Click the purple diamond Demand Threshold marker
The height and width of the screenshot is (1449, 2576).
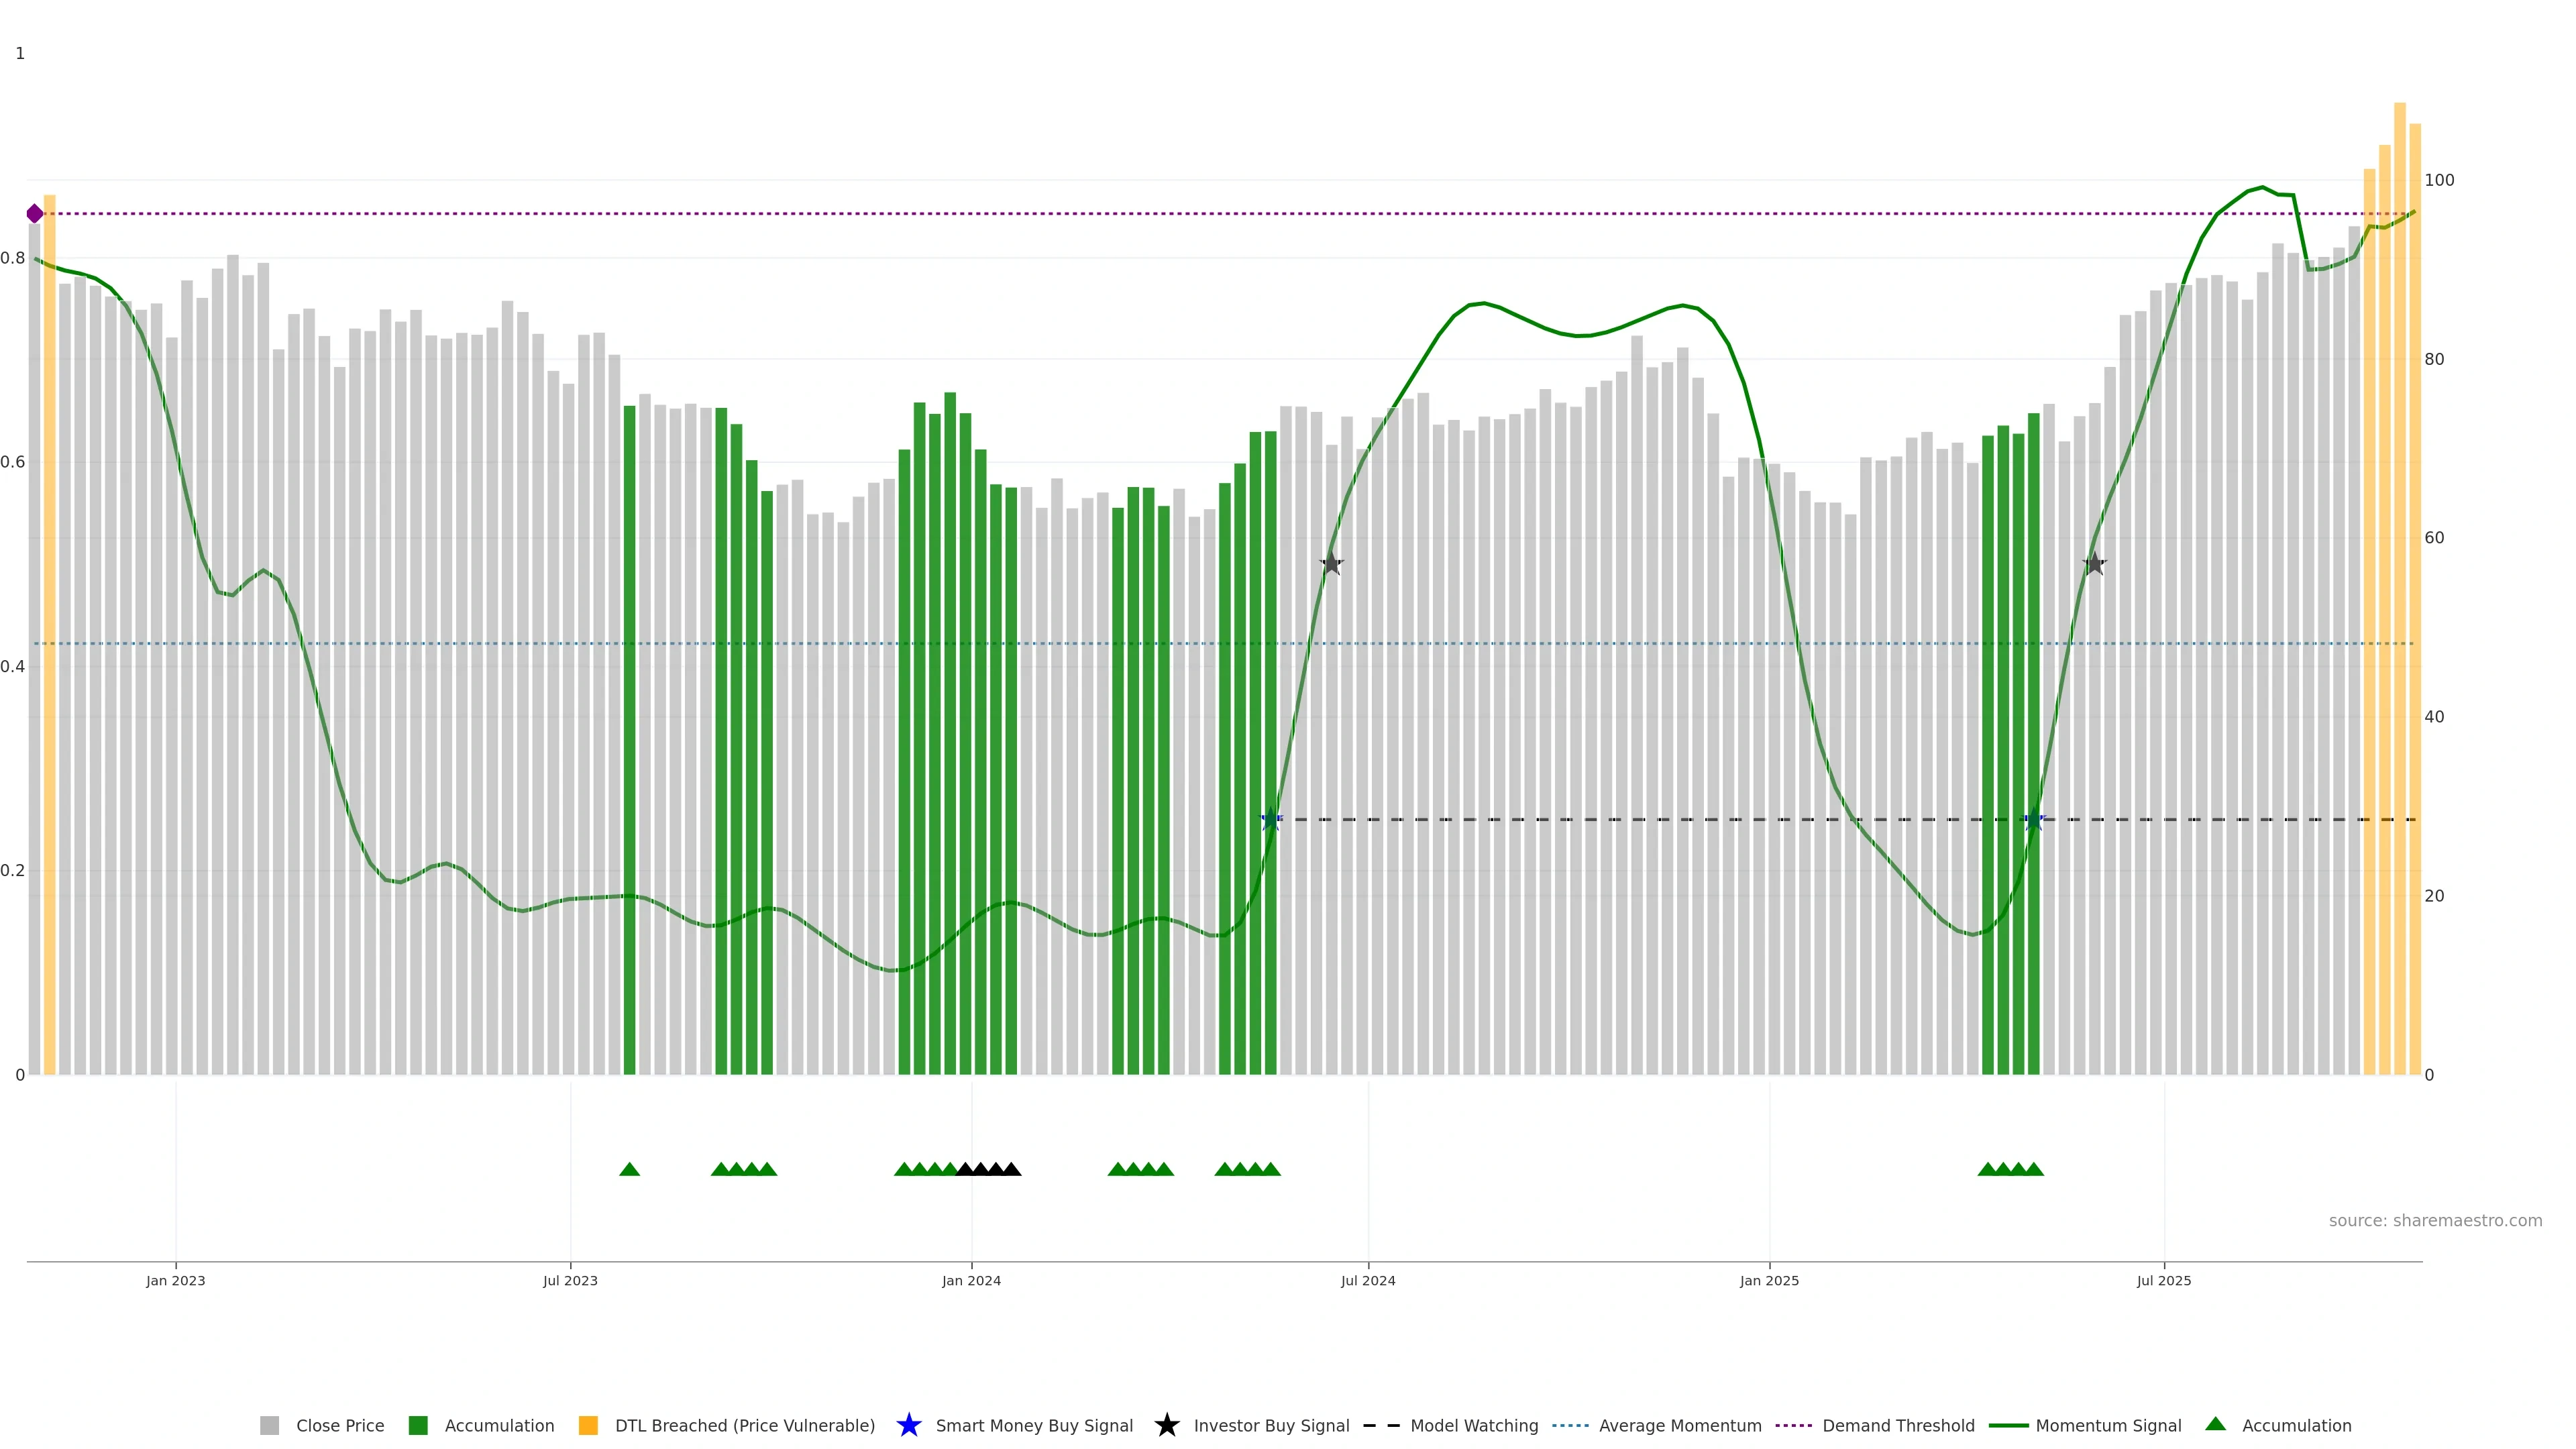click(x=35, y=214)
